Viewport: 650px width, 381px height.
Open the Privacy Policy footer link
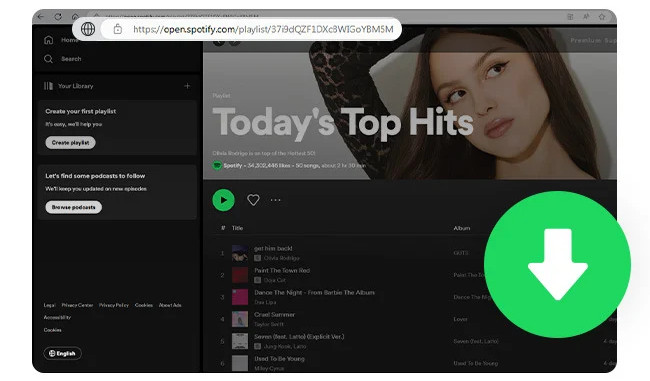(x=114, y=305)
